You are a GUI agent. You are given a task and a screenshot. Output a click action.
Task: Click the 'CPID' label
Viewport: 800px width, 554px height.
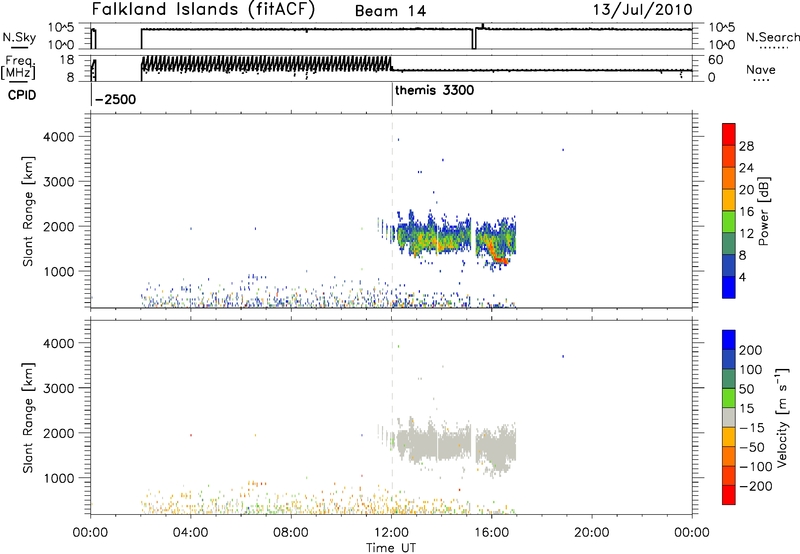pyautogui.click(x=22, y=95)
